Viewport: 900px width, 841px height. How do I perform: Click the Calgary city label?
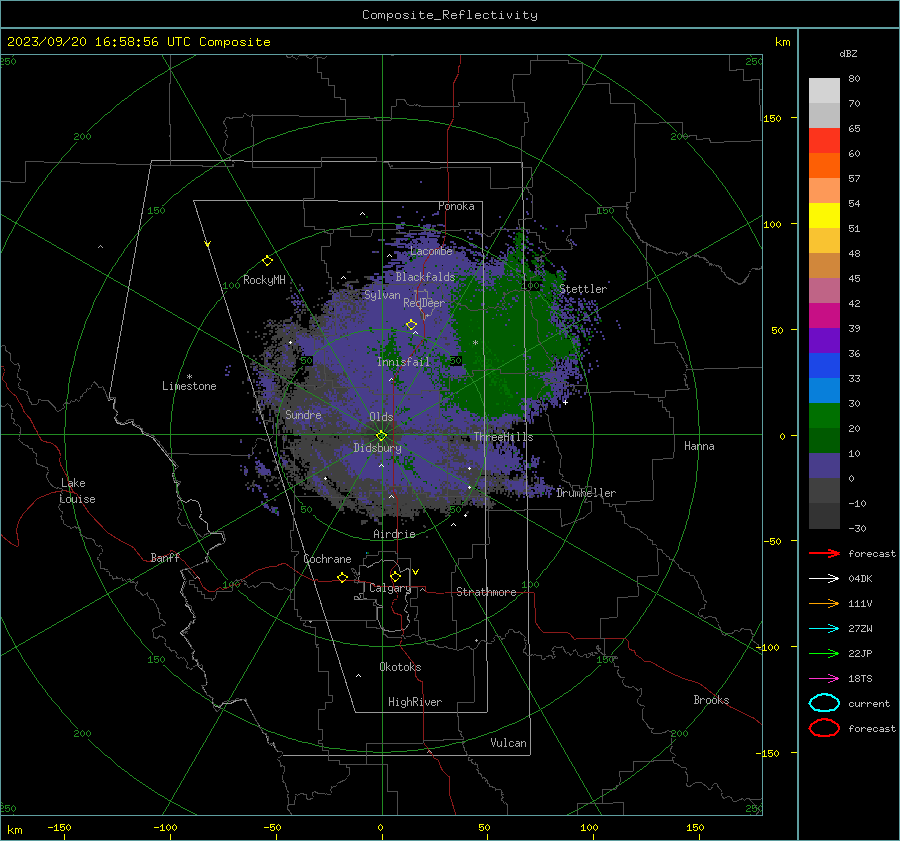click(390, 588)
